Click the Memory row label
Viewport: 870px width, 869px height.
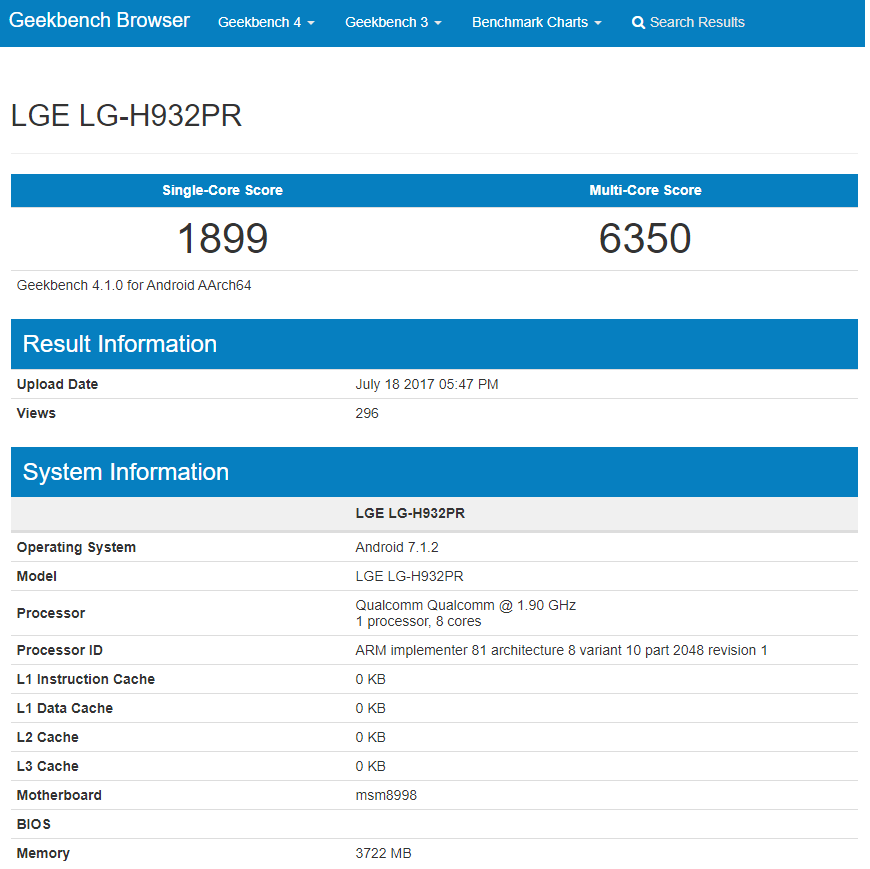(43, 853)
